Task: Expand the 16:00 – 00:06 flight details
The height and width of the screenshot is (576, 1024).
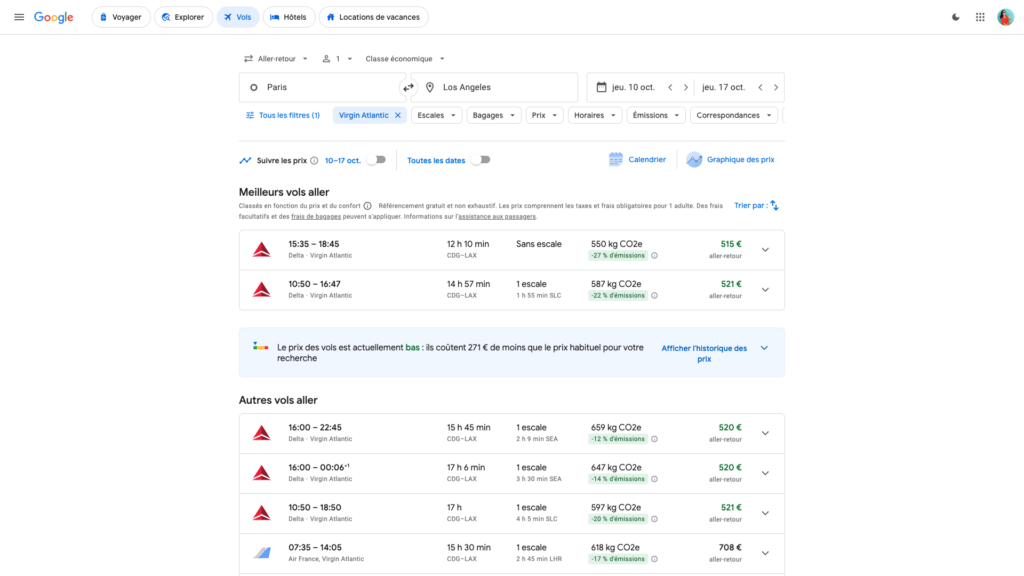Action: (x=765, y=473)
